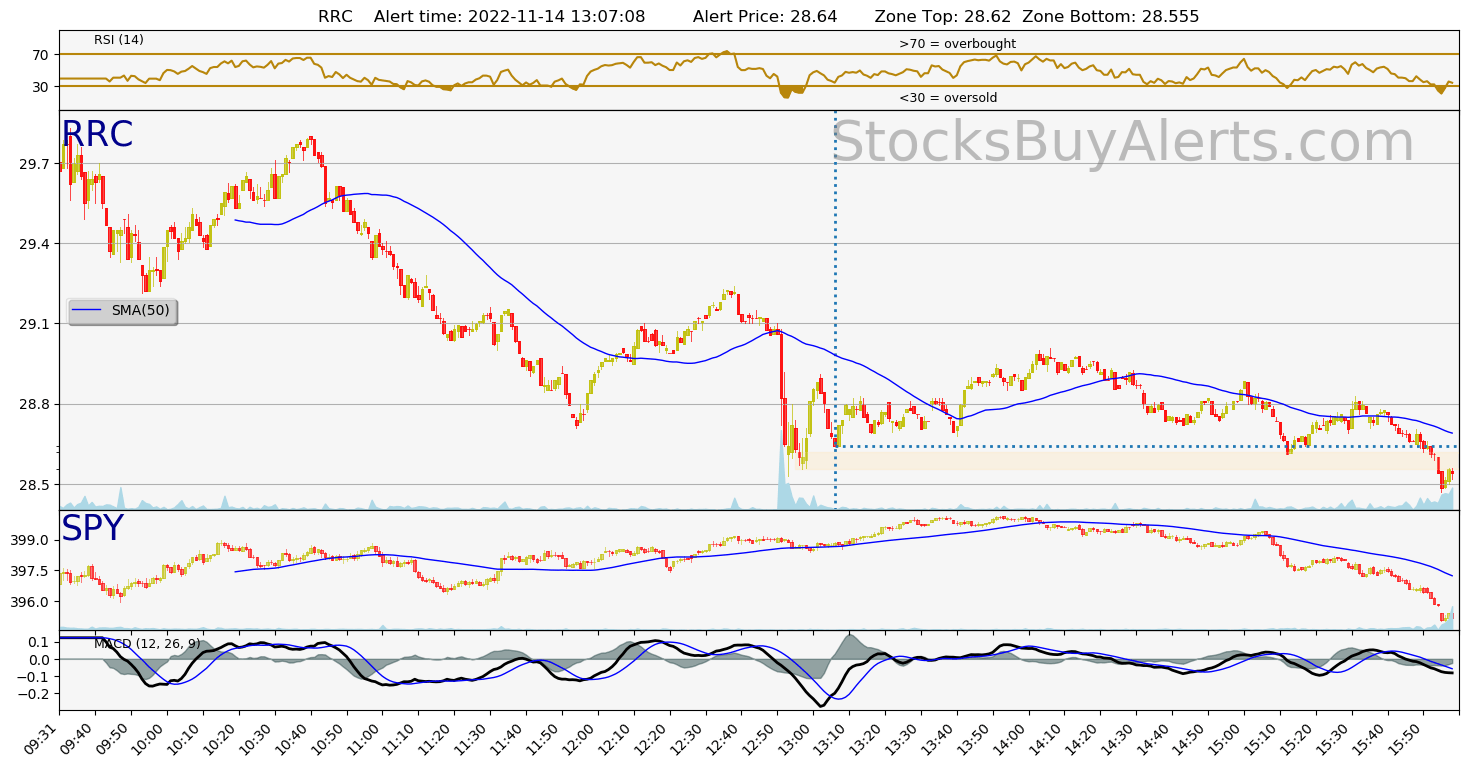Click the MACD 0.1 axis label
Viewport: 1474px width, 768px height.
[x=40, y=642]
